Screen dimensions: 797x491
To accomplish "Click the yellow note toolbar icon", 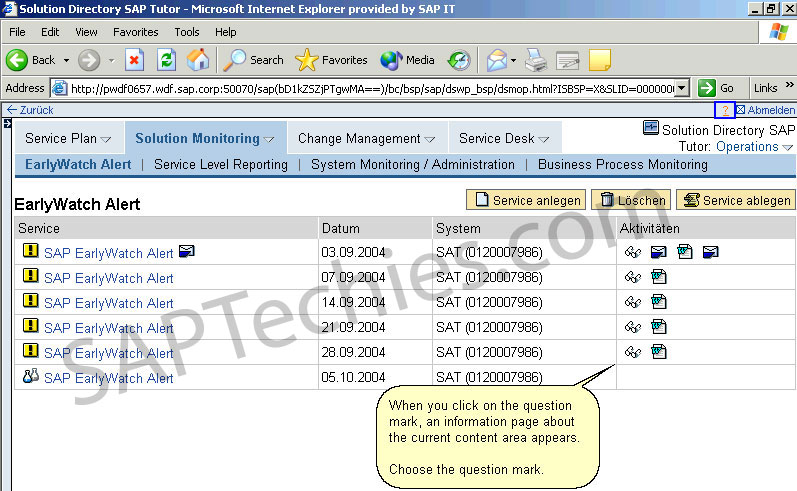I will point(600,60).
